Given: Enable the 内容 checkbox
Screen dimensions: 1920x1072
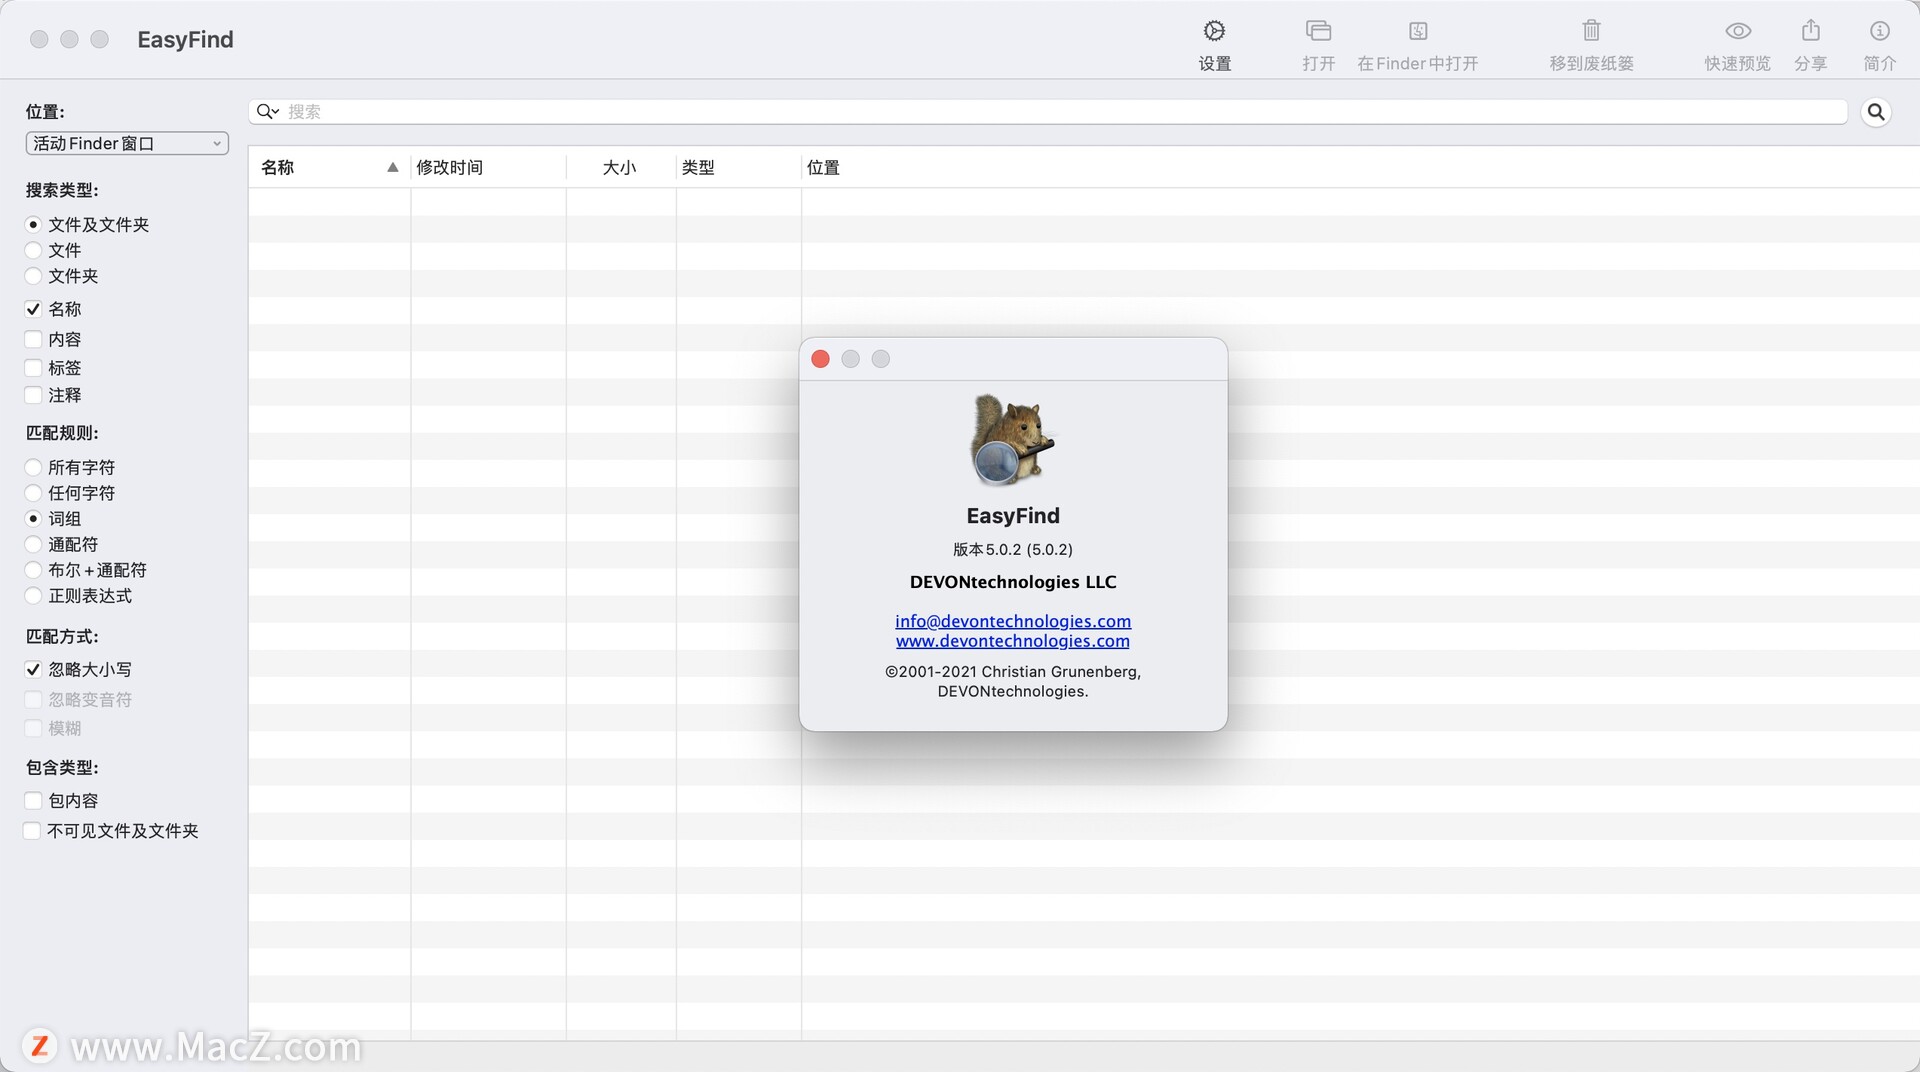Looking at the screenshot, I should pyautogui.click(x=33, y=340).
